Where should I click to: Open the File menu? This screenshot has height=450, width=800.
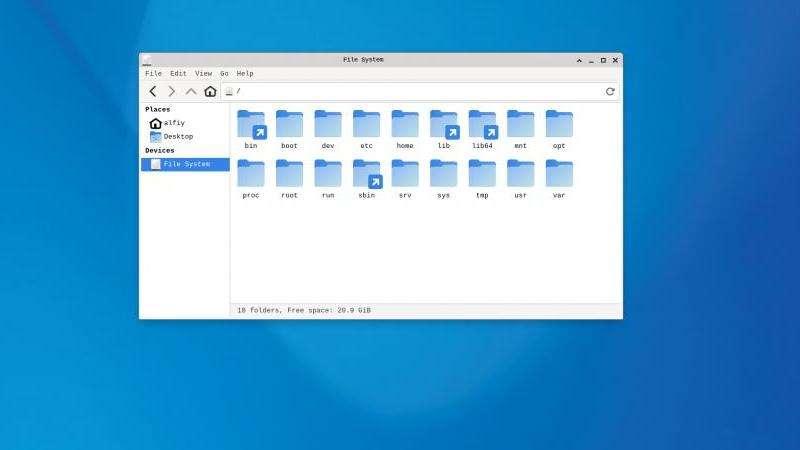point(153,73)
